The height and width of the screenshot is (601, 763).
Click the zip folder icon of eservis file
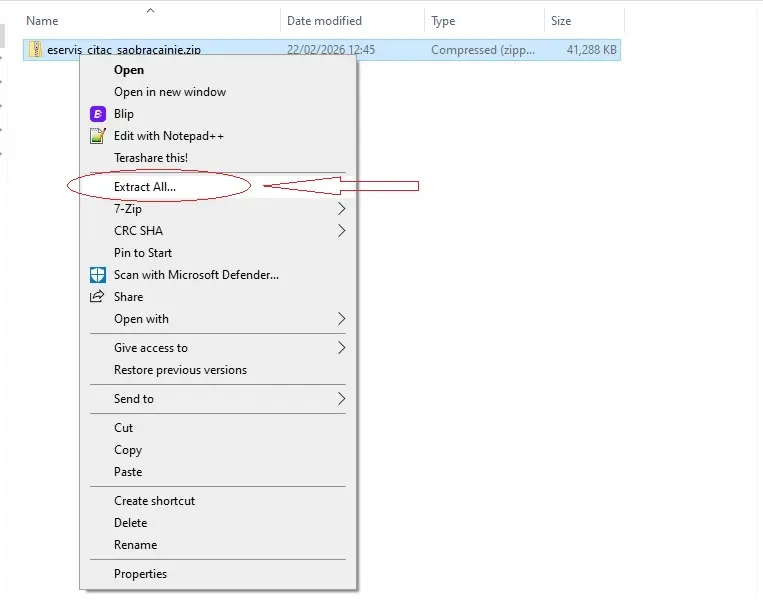35,50
